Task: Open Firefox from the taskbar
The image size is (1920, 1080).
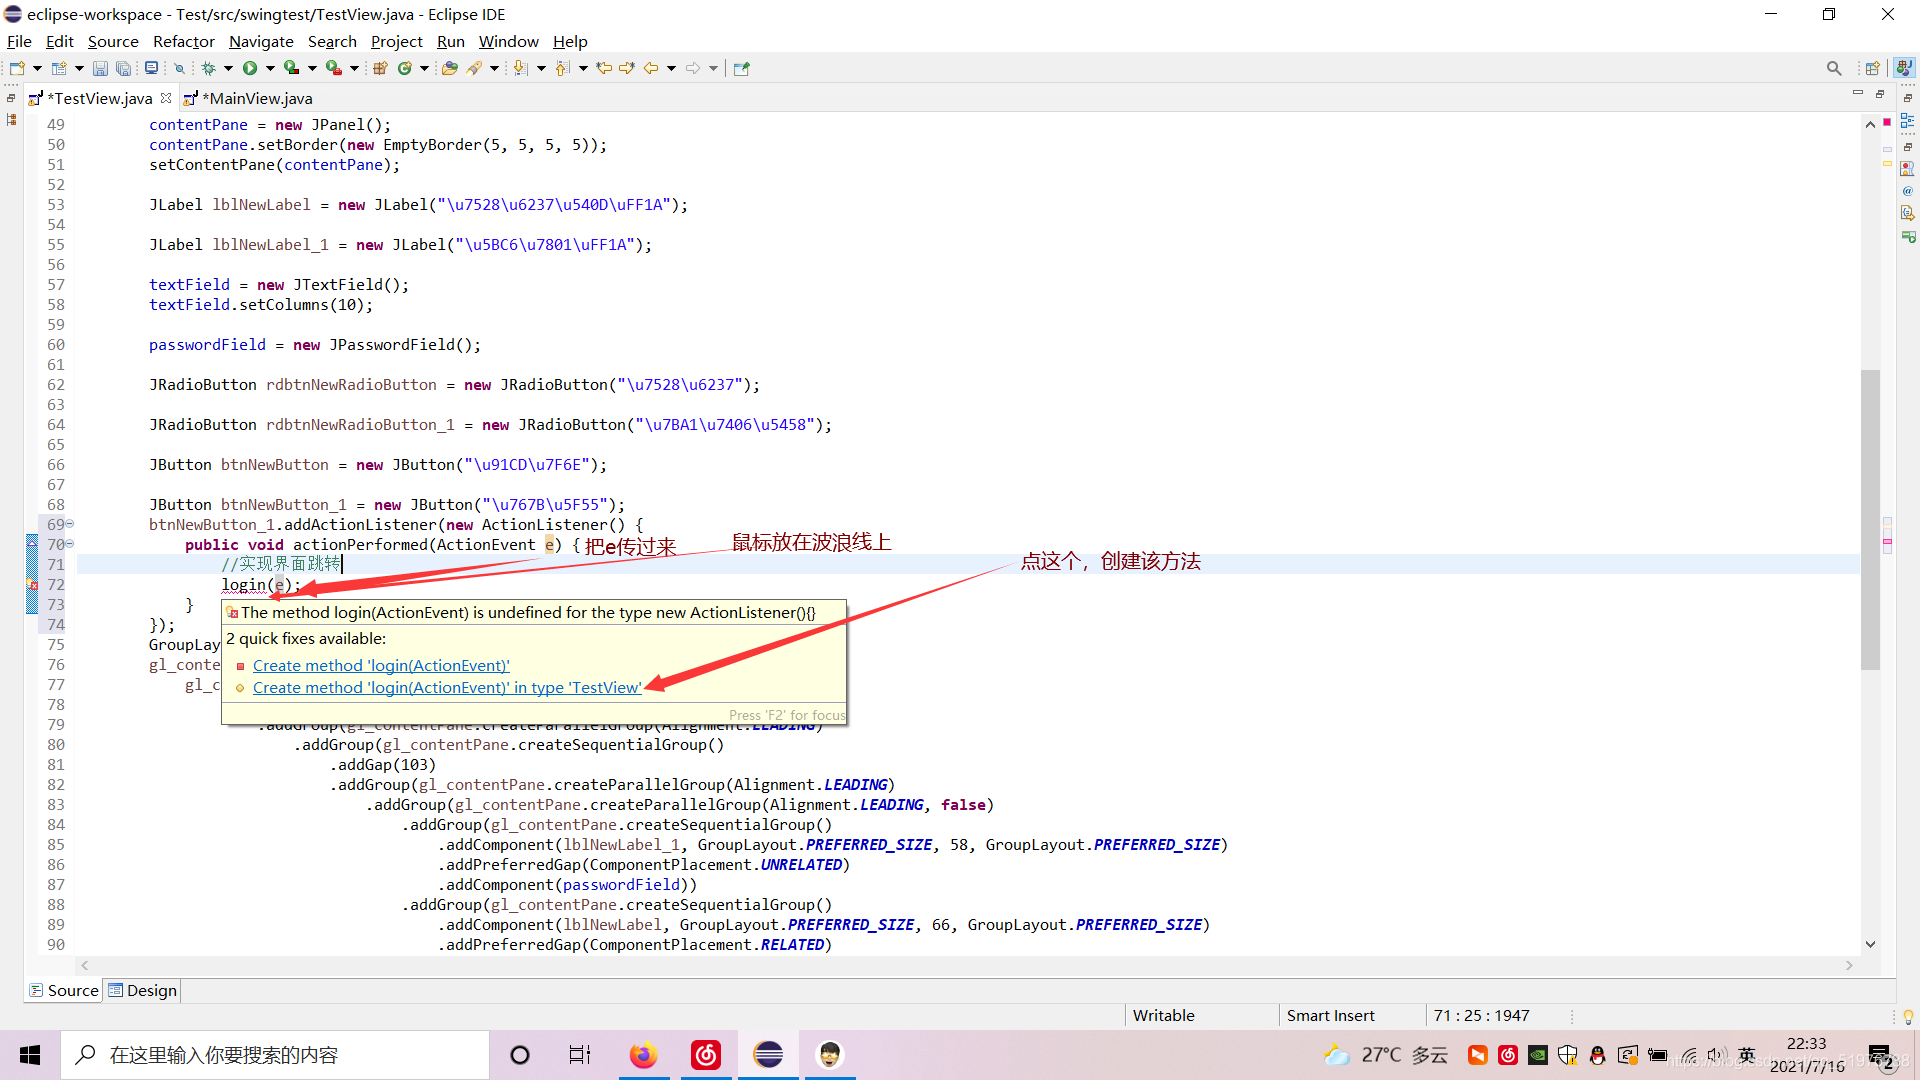Action: 643,1054
